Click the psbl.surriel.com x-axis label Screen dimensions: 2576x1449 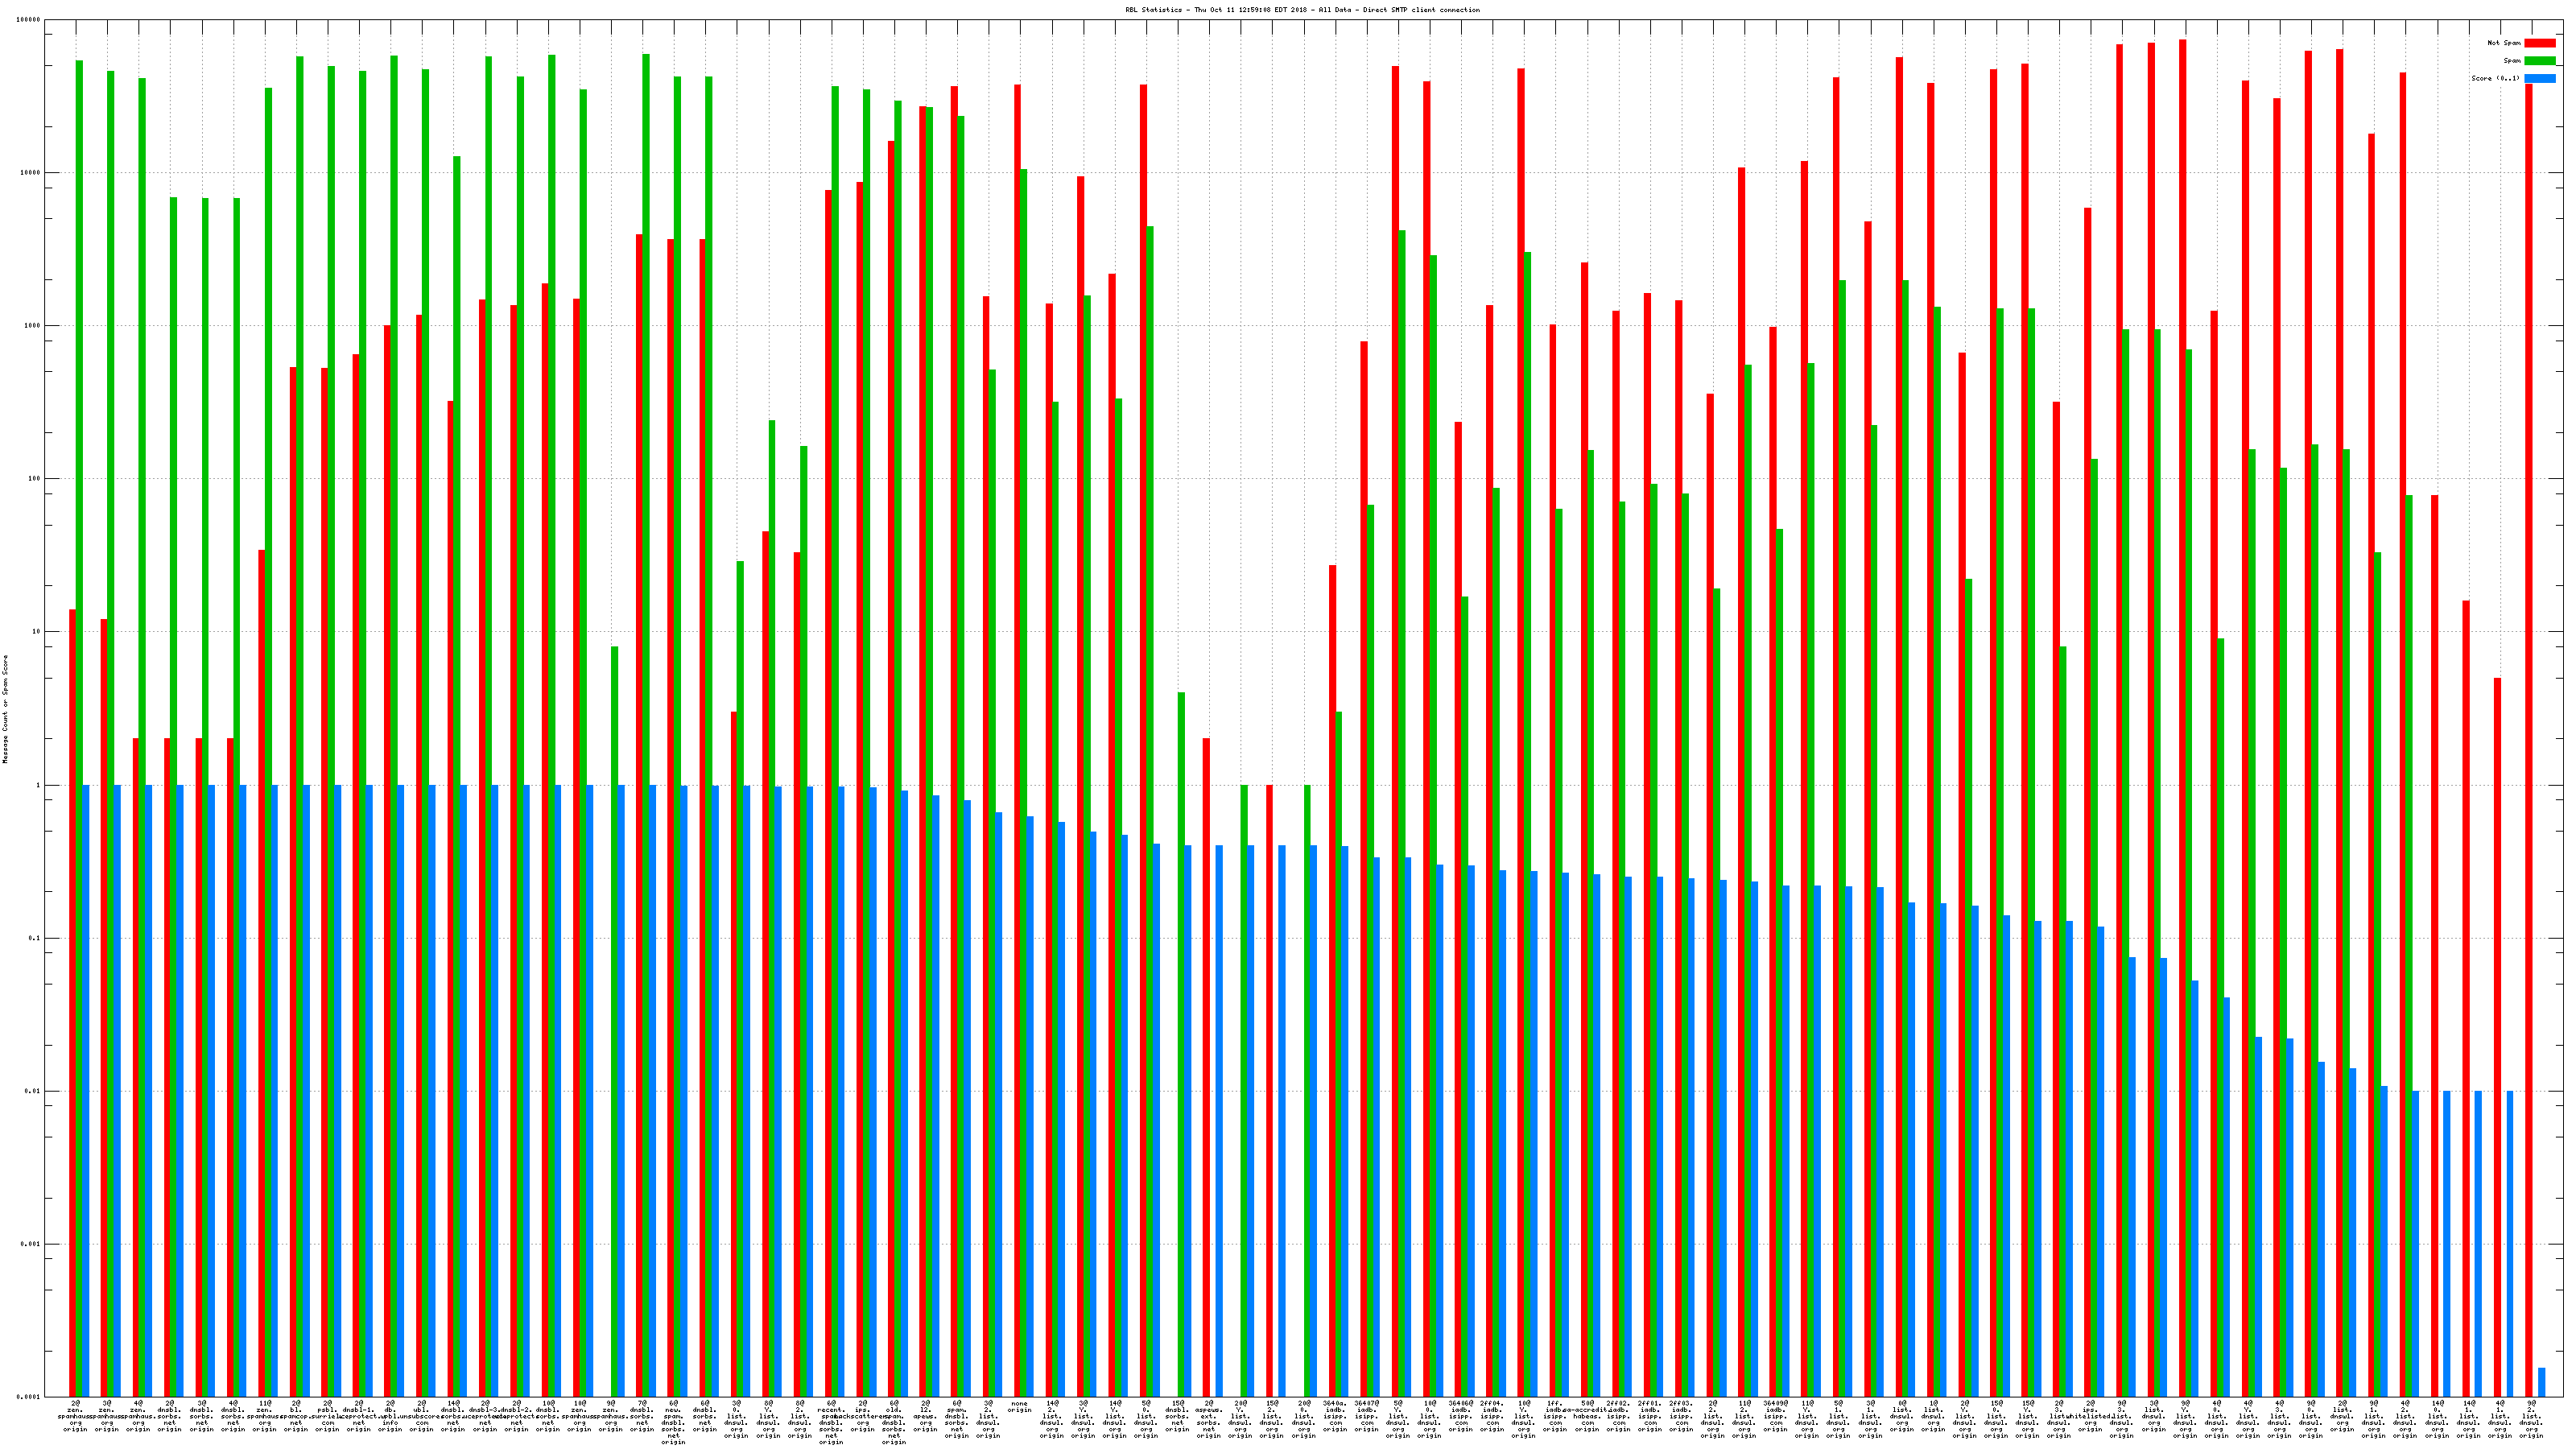click(x=327, y=1416)
